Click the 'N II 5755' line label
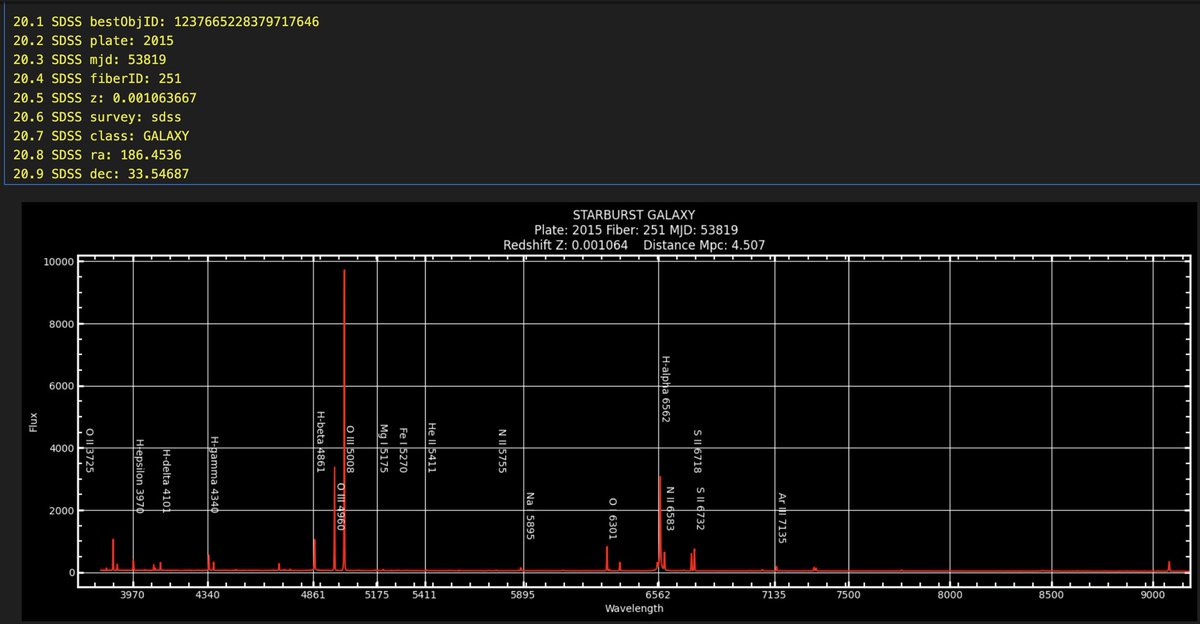 [x=502, y=451]
